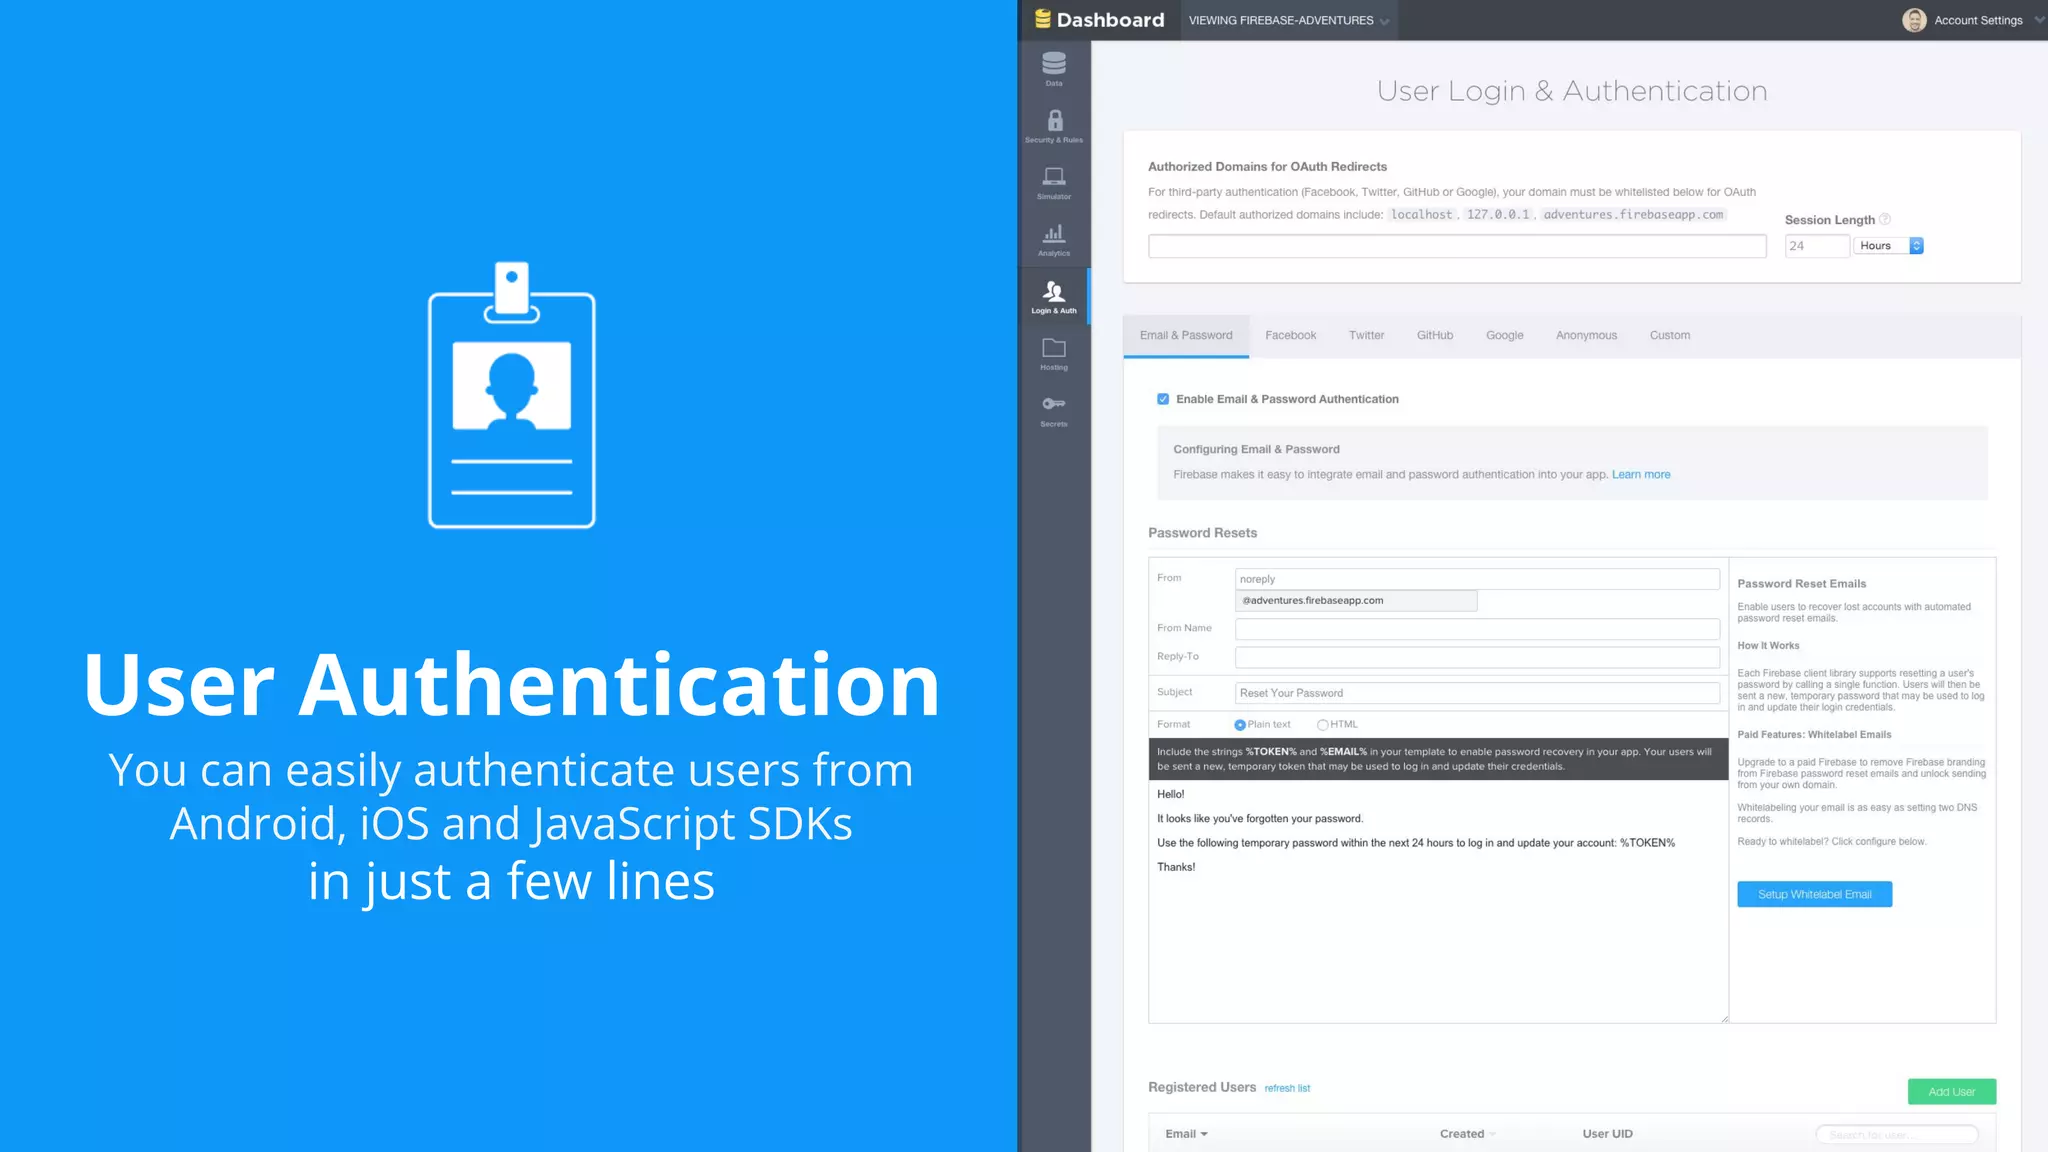Click the session length number field
This screenshot has height=1152, width=2048.
pos(1817,246)
